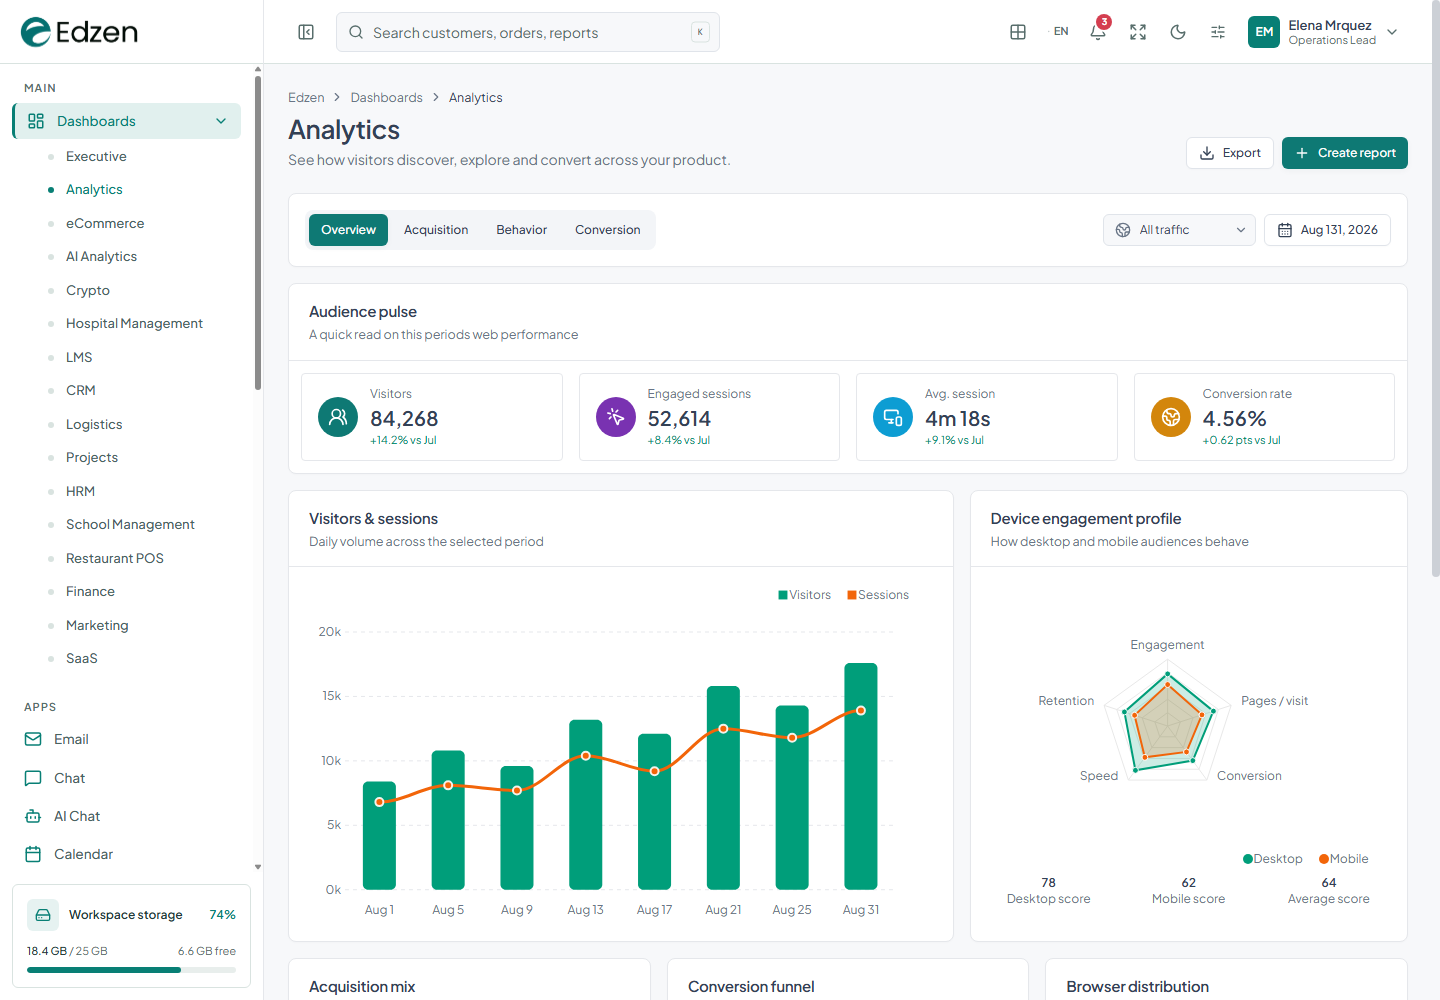Toggle dark mode with moon icon
The height and width of the screenshot is (1000, 1440).
(1178, 32)
